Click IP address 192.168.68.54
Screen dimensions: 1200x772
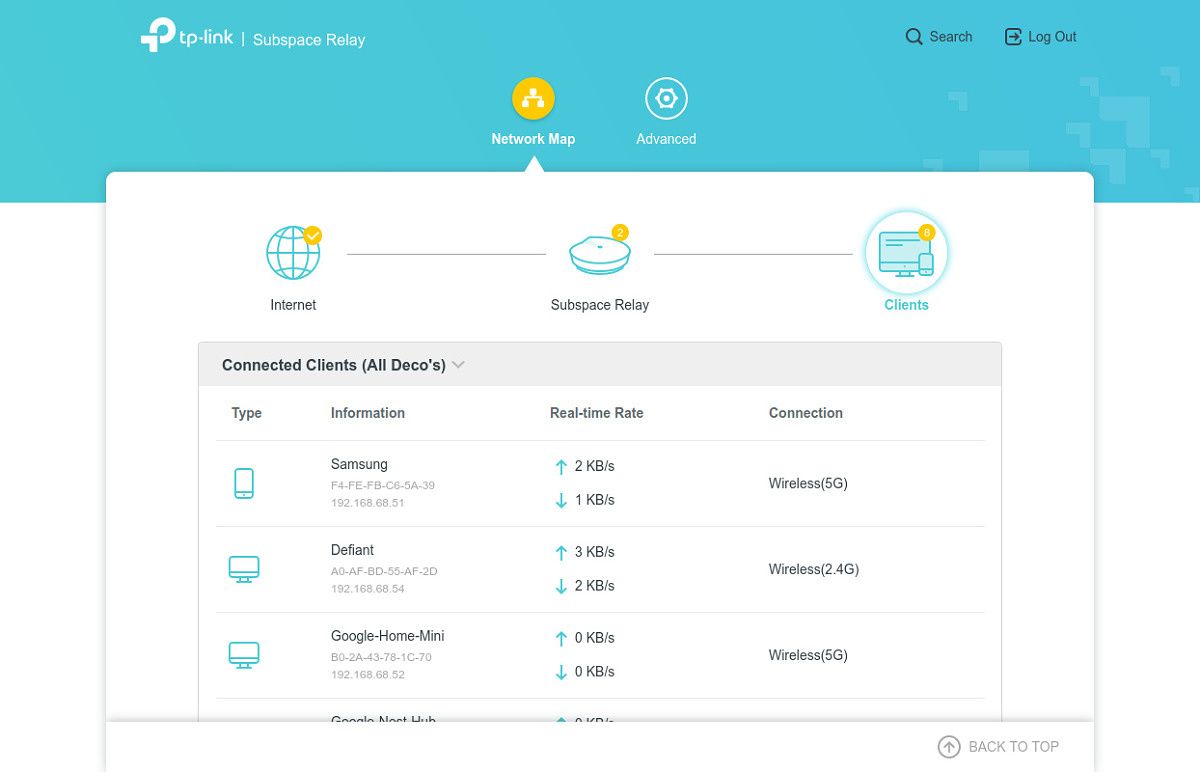tap(368, 589)
